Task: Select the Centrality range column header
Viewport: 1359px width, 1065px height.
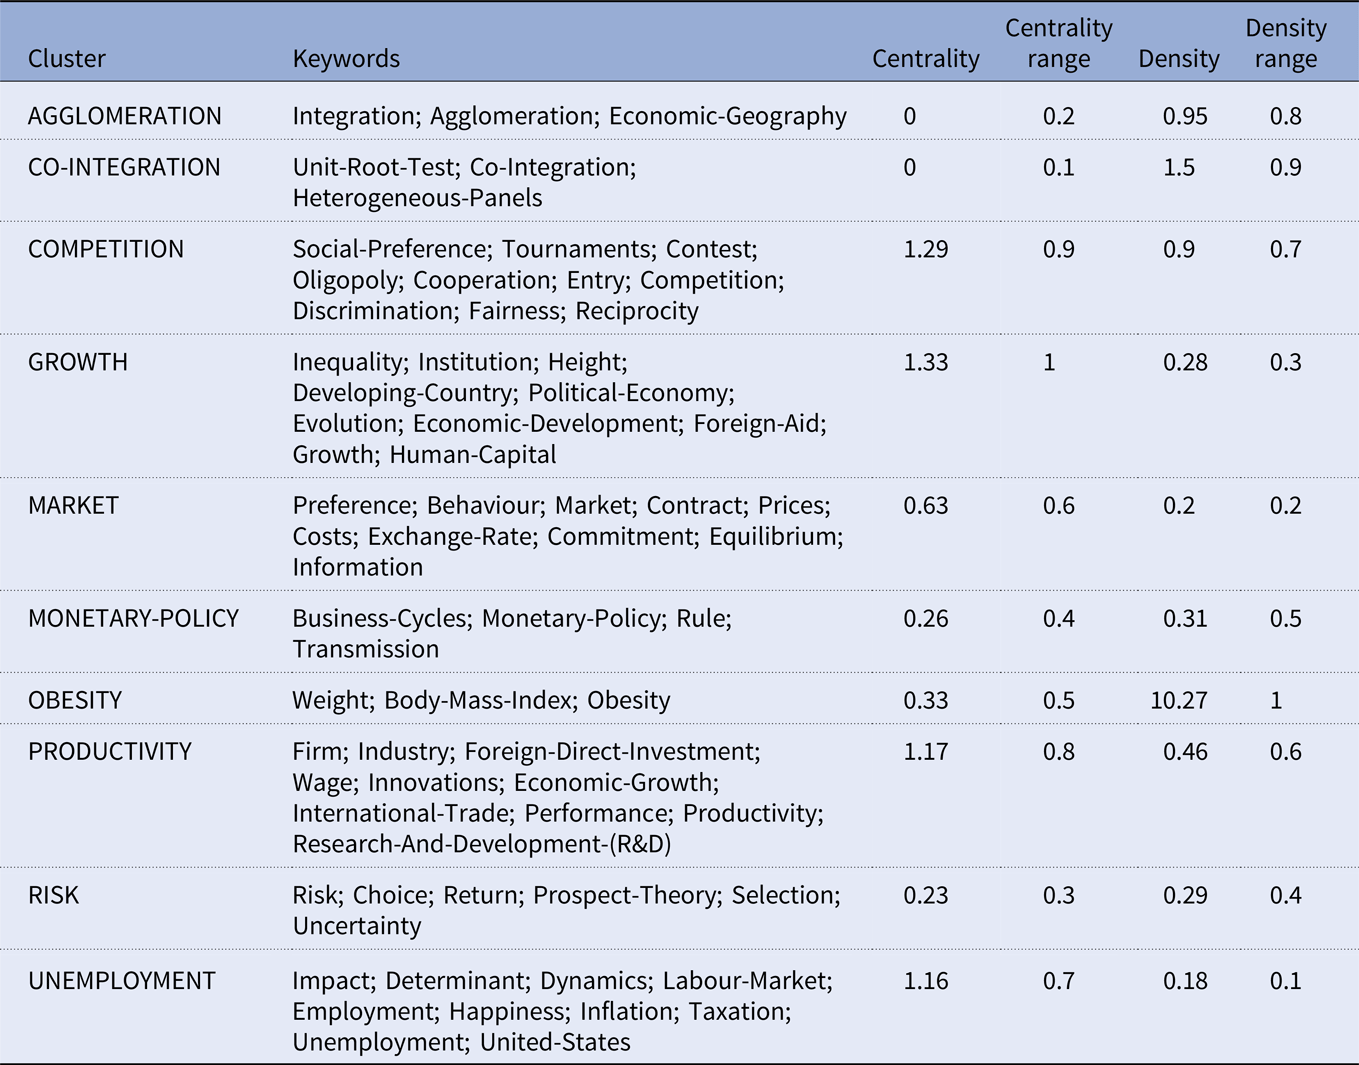Action: click(x=1058, y=43)
